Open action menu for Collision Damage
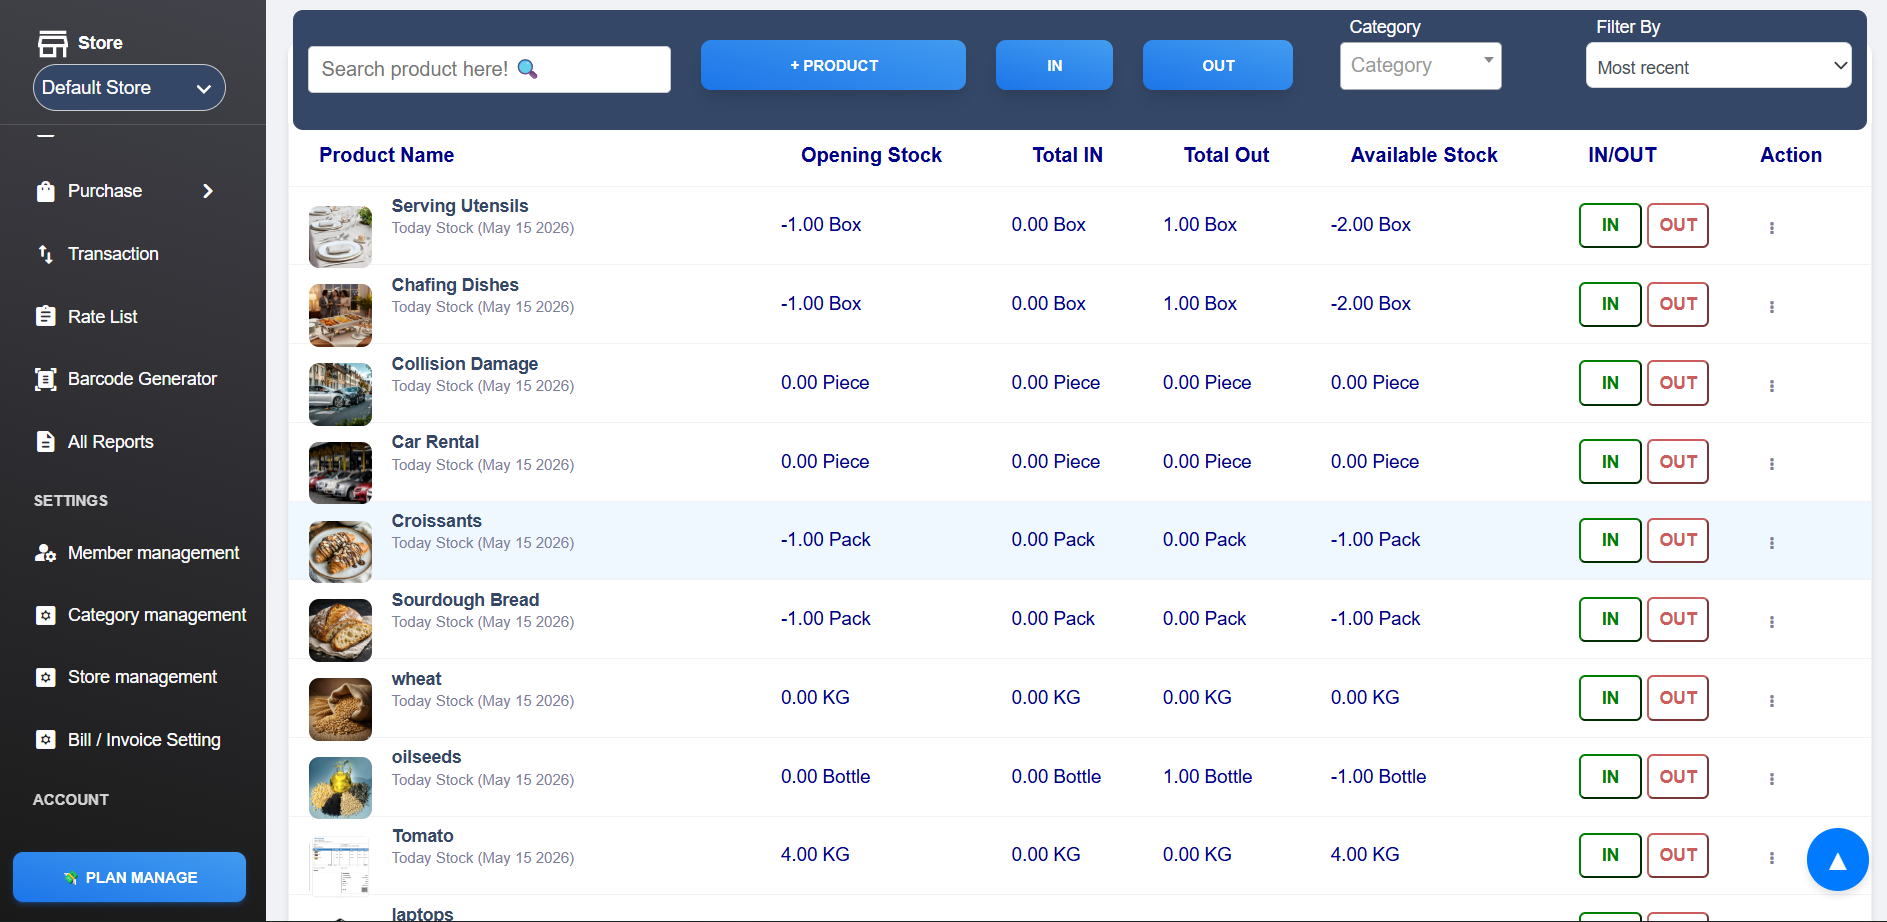This screenshot has height=922, width=1887. coord(1771,386)
